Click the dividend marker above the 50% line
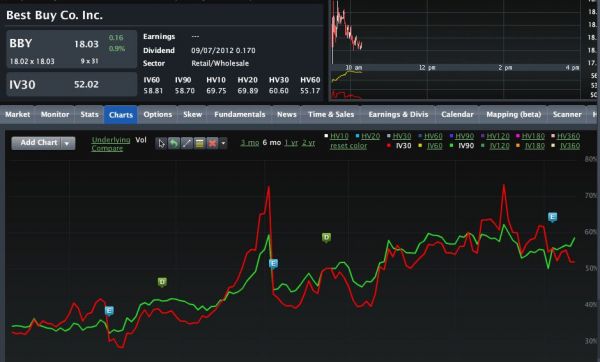Image resolution: width=600 pixels, height=362 pixels. pyautogui.click(x=326, y=238)
